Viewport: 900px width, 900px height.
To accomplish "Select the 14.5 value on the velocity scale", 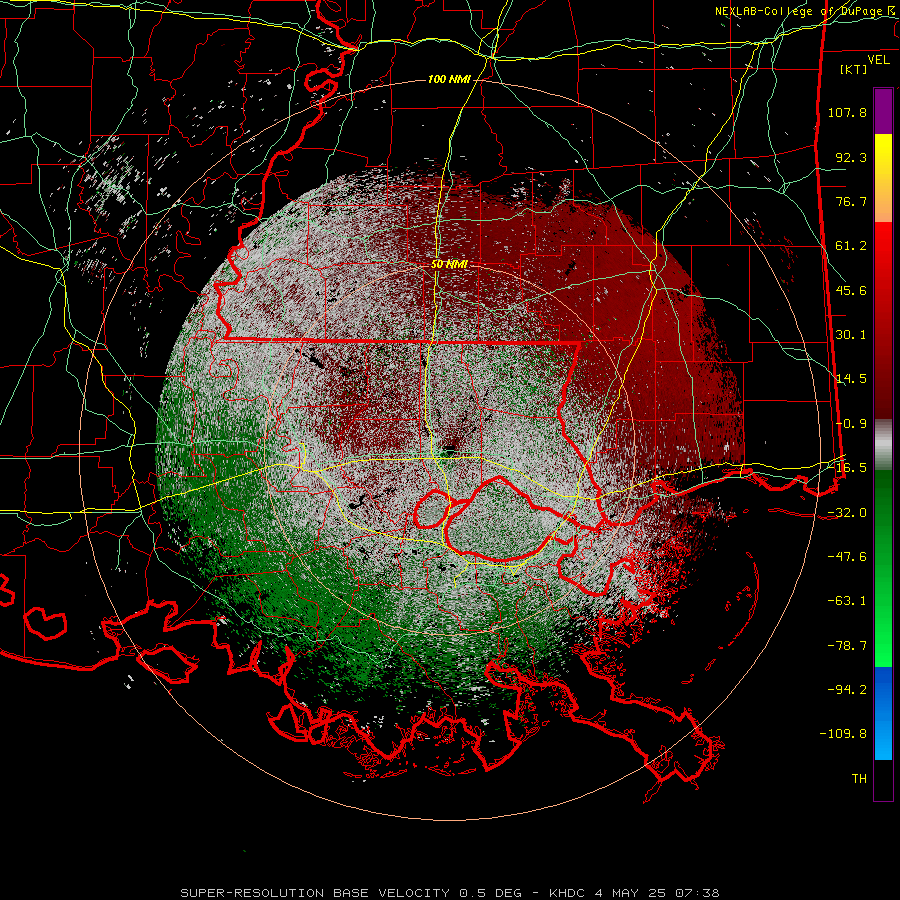I will [x=851, y=379].
